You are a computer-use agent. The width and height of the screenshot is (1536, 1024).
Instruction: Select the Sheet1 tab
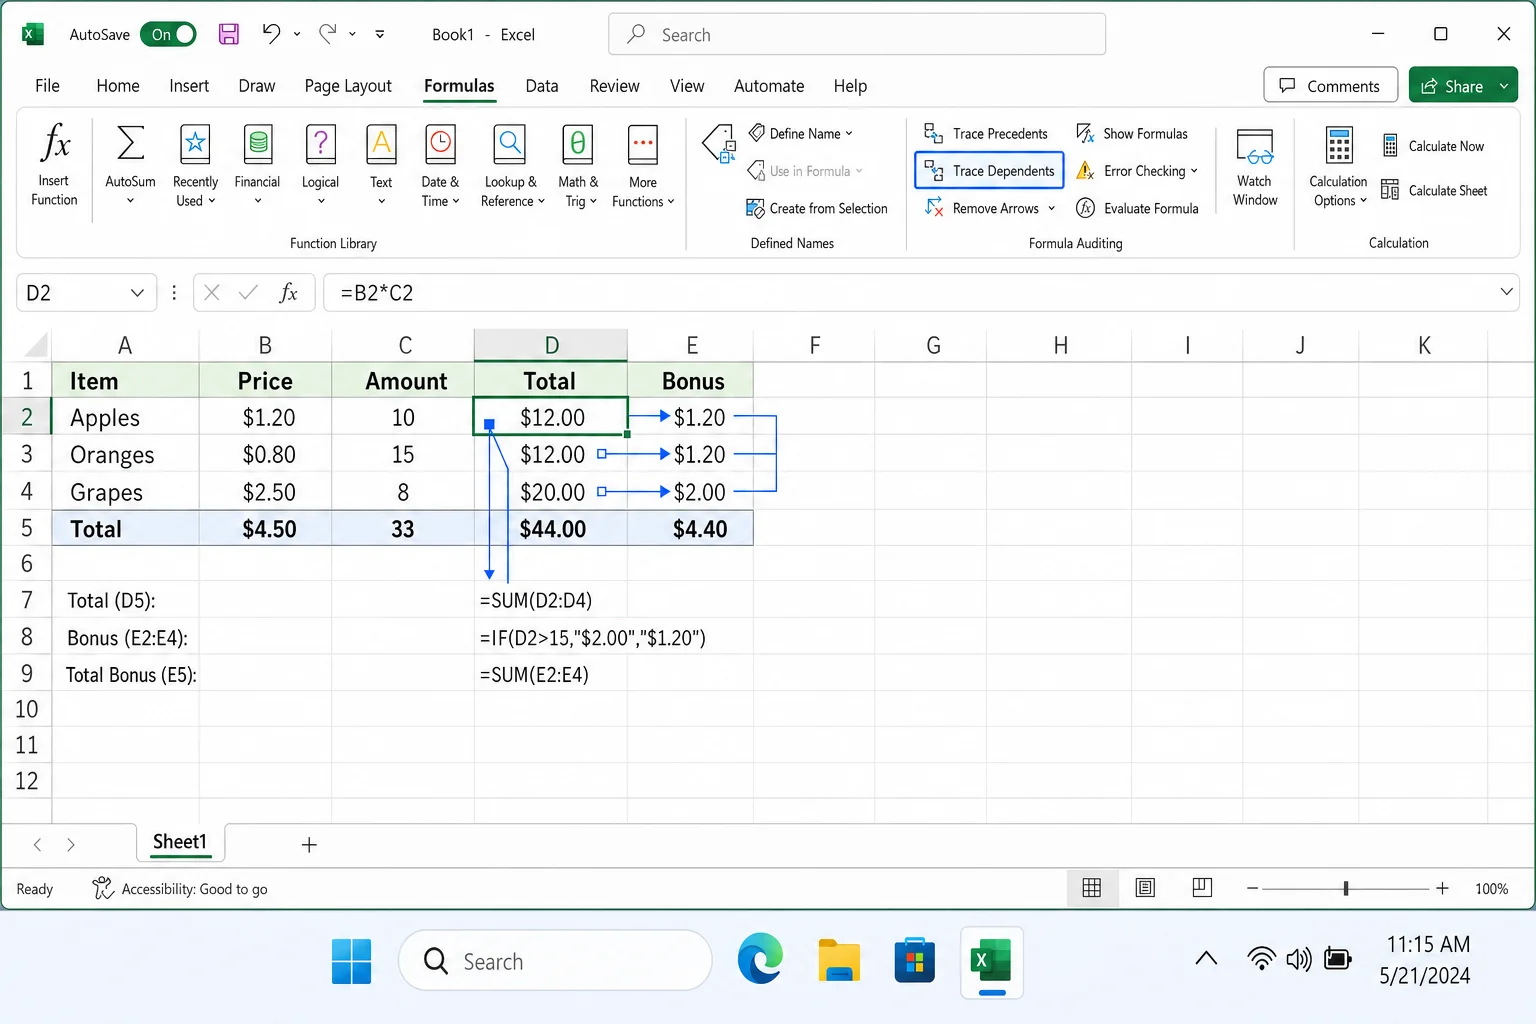(x=180, y=842)
